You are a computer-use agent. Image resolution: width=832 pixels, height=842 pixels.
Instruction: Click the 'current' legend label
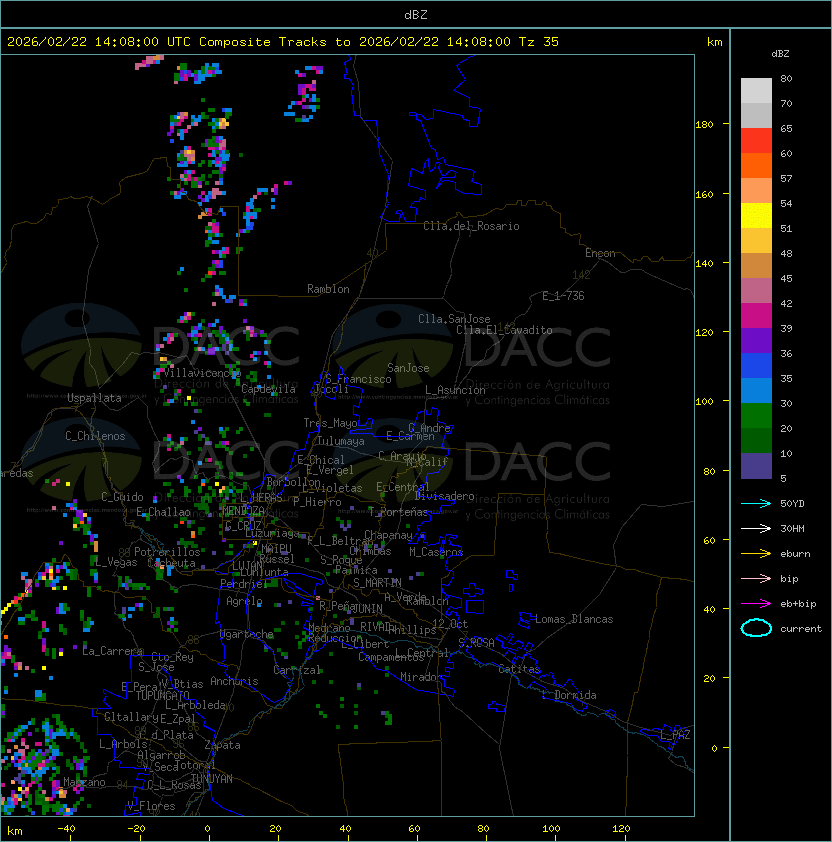tap(801, 629)
